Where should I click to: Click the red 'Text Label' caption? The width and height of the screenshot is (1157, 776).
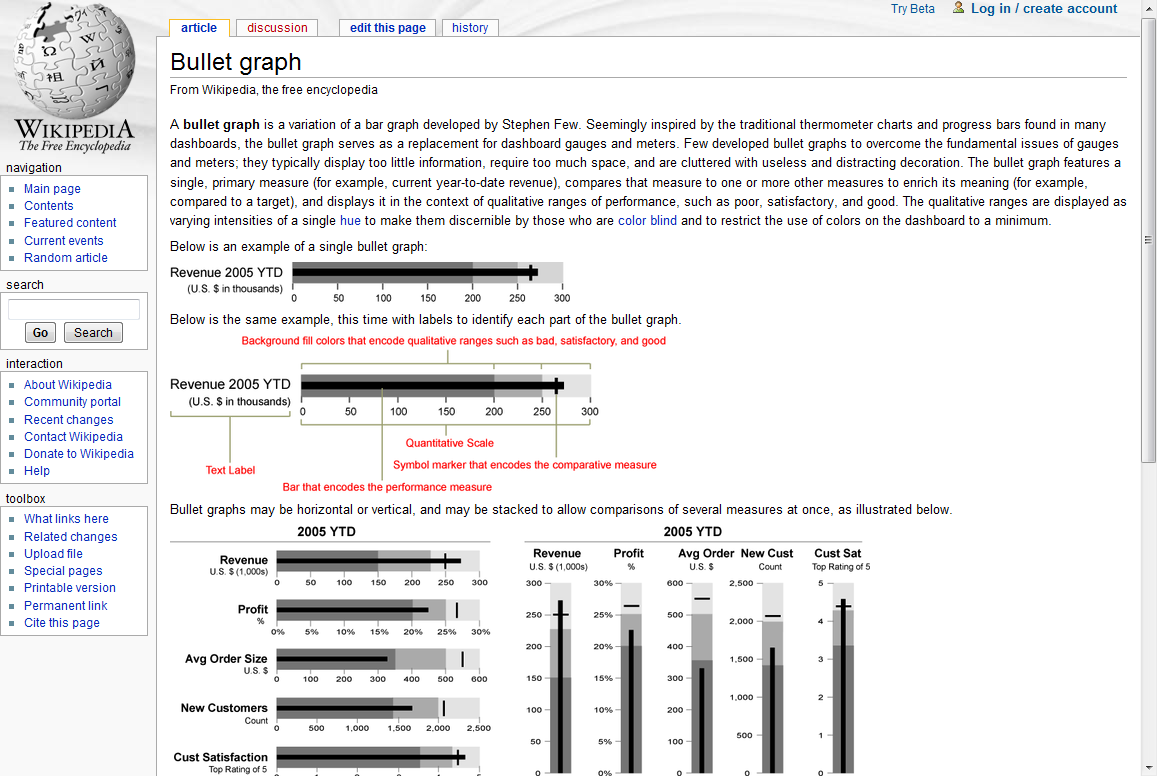[230, 470]
